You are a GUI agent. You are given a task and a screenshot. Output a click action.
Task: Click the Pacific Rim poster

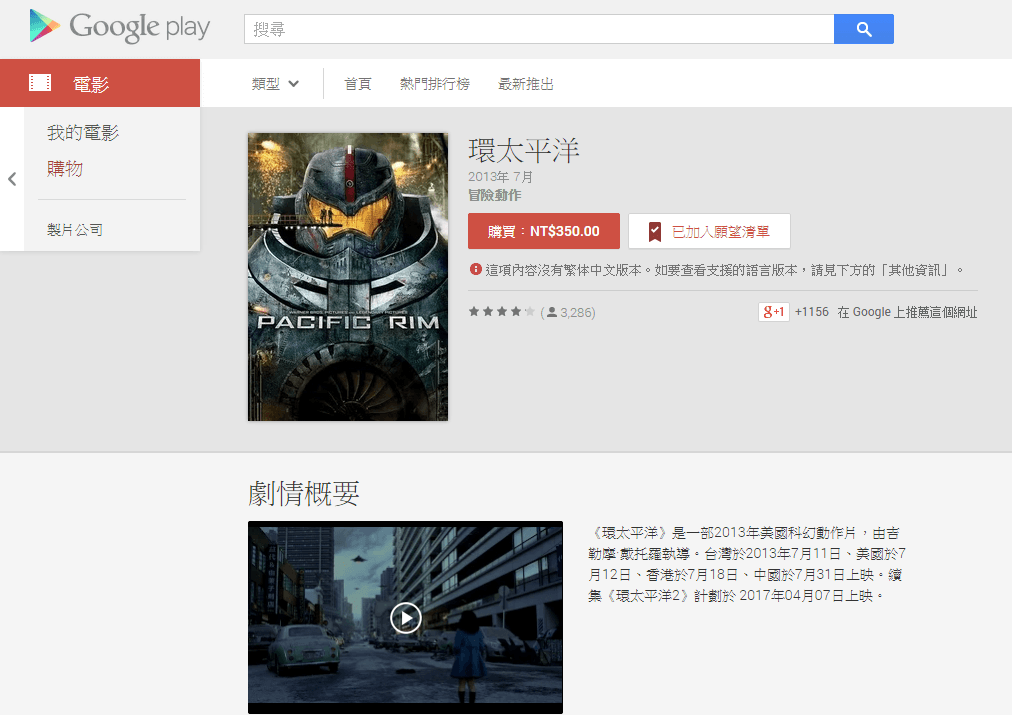348,277
